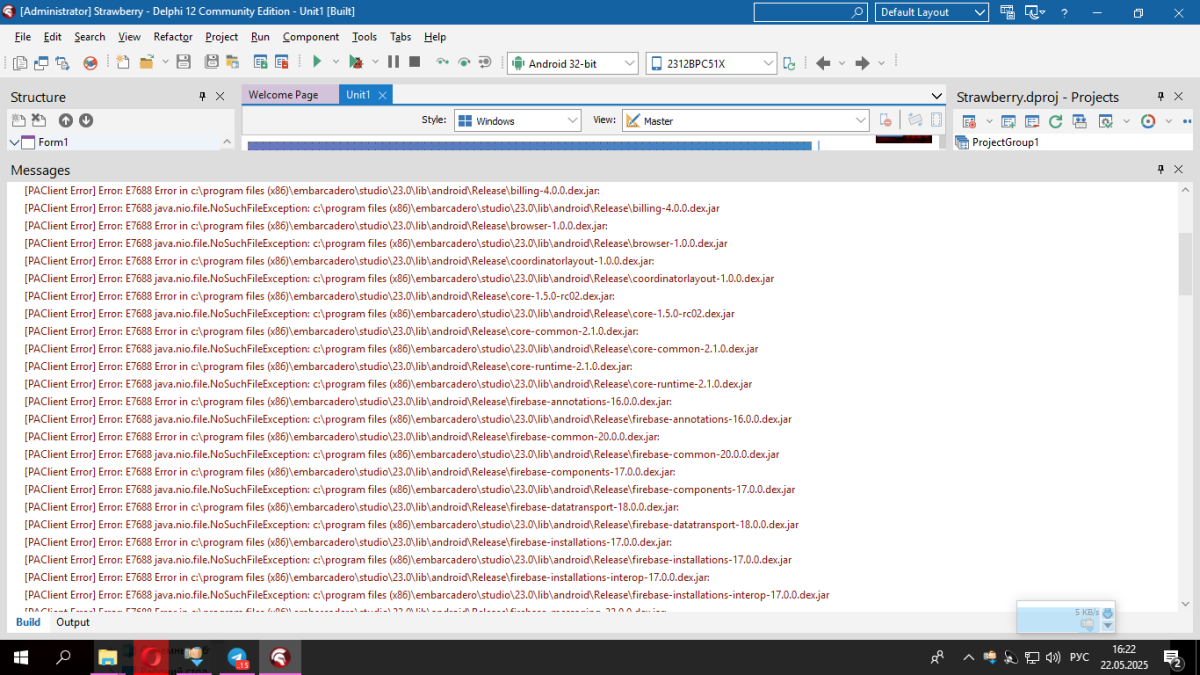This screenshot has height=675, width=1200.
Task: Refresh the target device list
Action: click(789, 63)
